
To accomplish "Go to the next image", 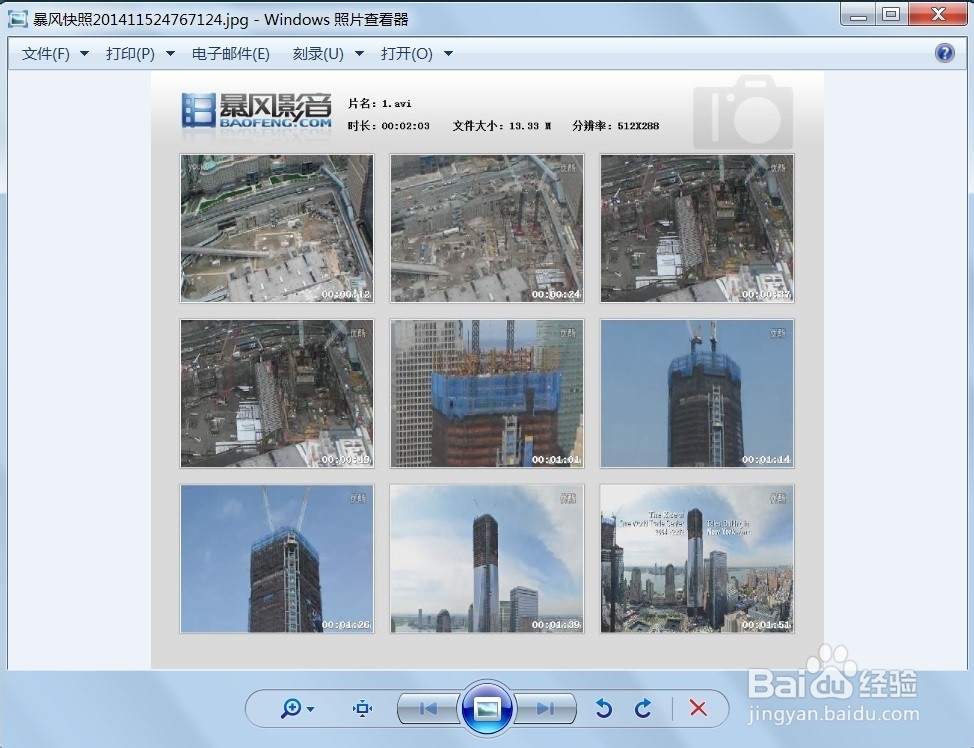I will pyautogui.click(x=547, y=708).
